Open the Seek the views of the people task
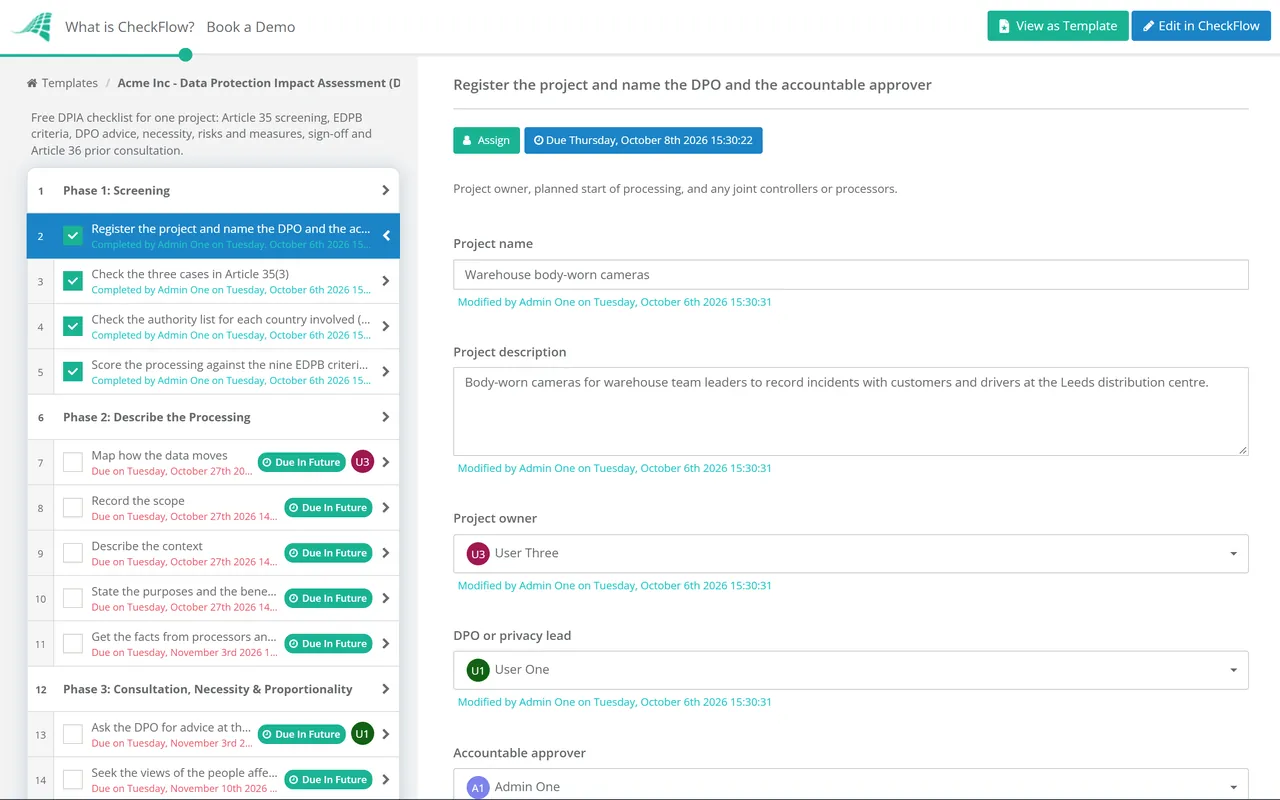Viewport: 1280px width, 800px height. click(184, 773)
